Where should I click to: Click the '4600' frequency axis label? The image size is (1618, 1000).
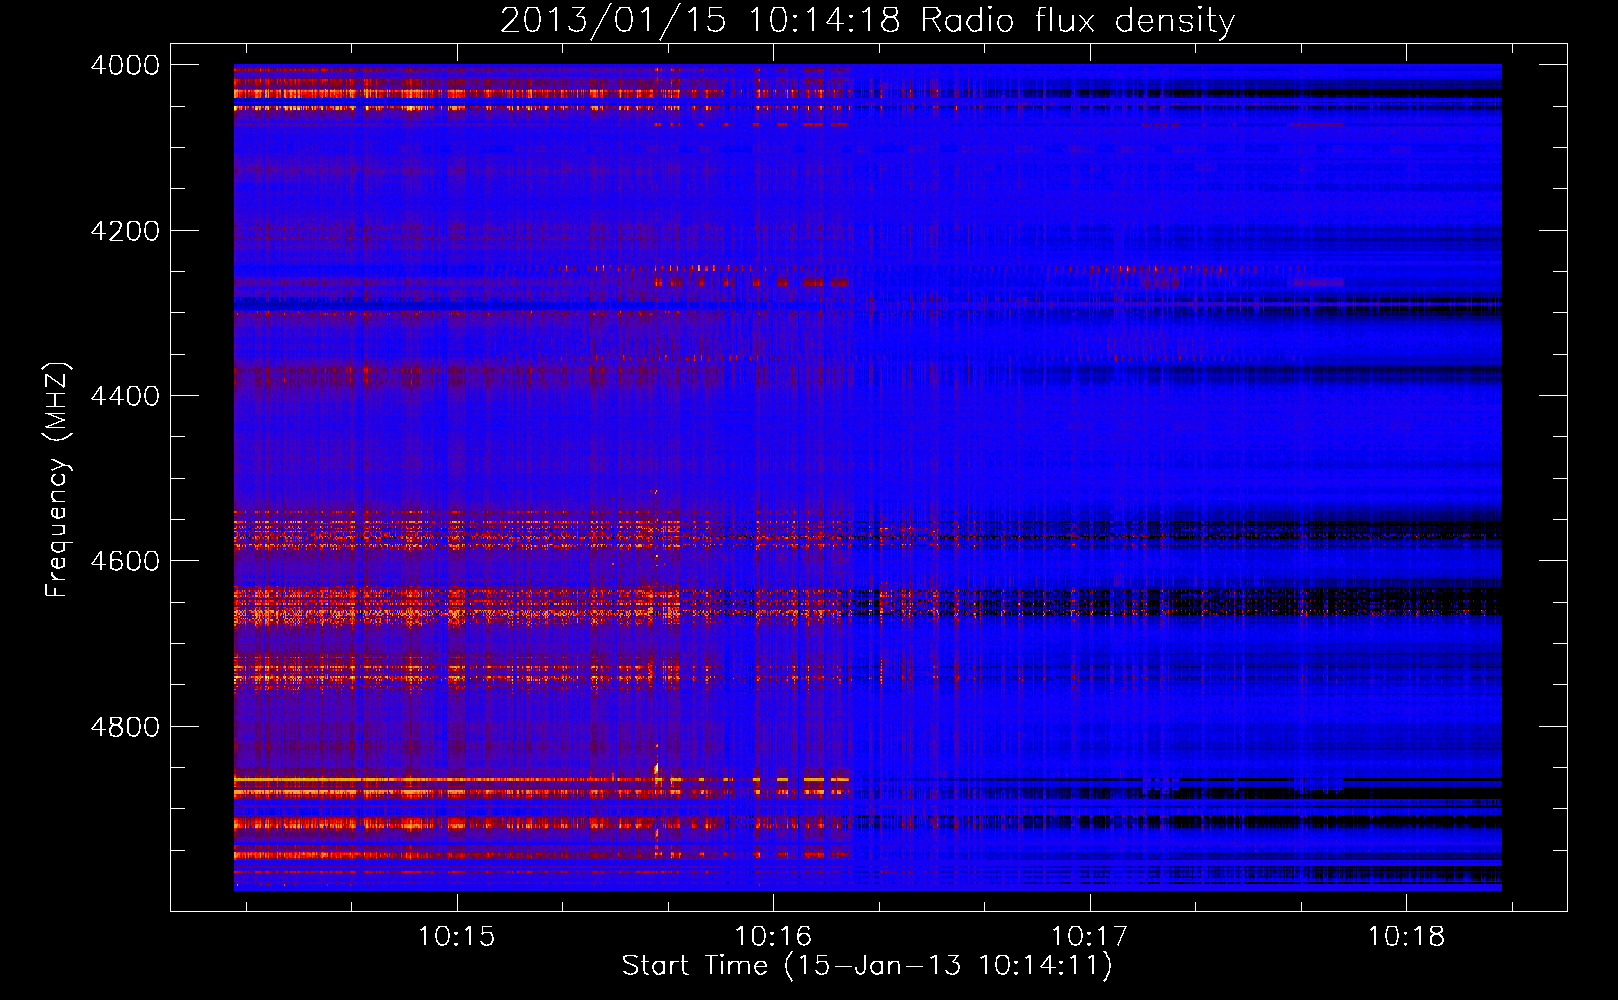[x=125, y=561]
